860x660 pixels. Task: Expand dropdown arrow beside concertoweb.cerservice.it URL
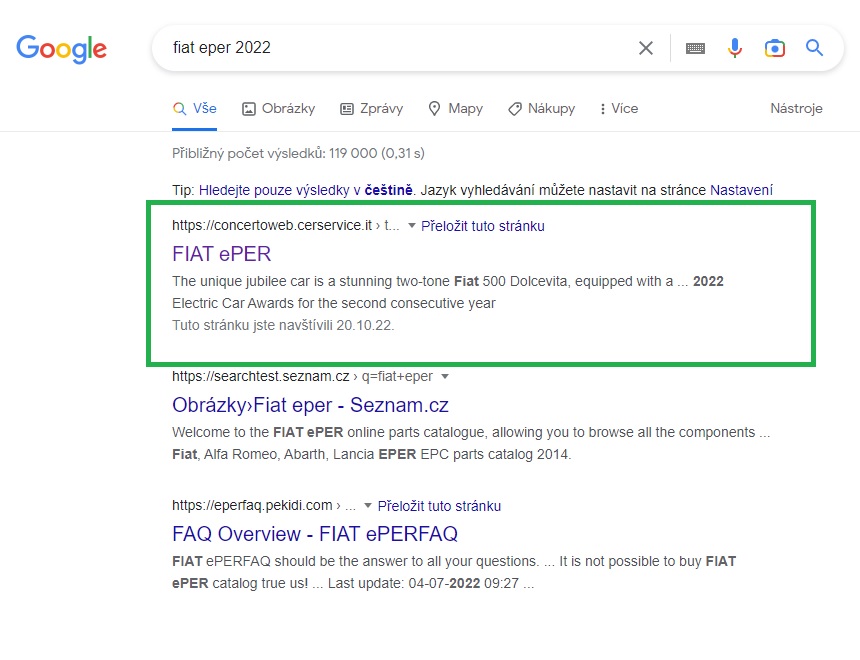(x=412, y=226)
